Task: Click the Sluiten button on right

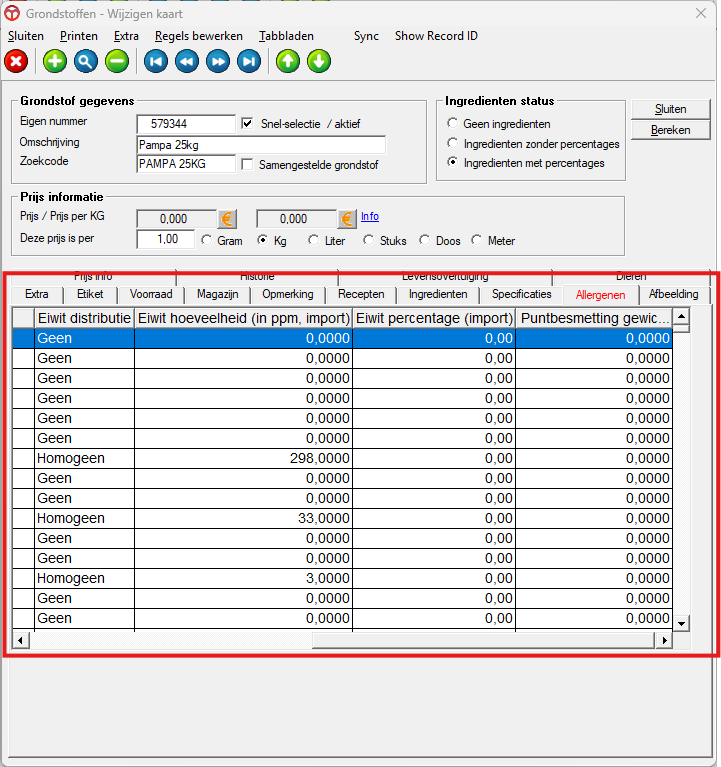Action: [670, 109]
